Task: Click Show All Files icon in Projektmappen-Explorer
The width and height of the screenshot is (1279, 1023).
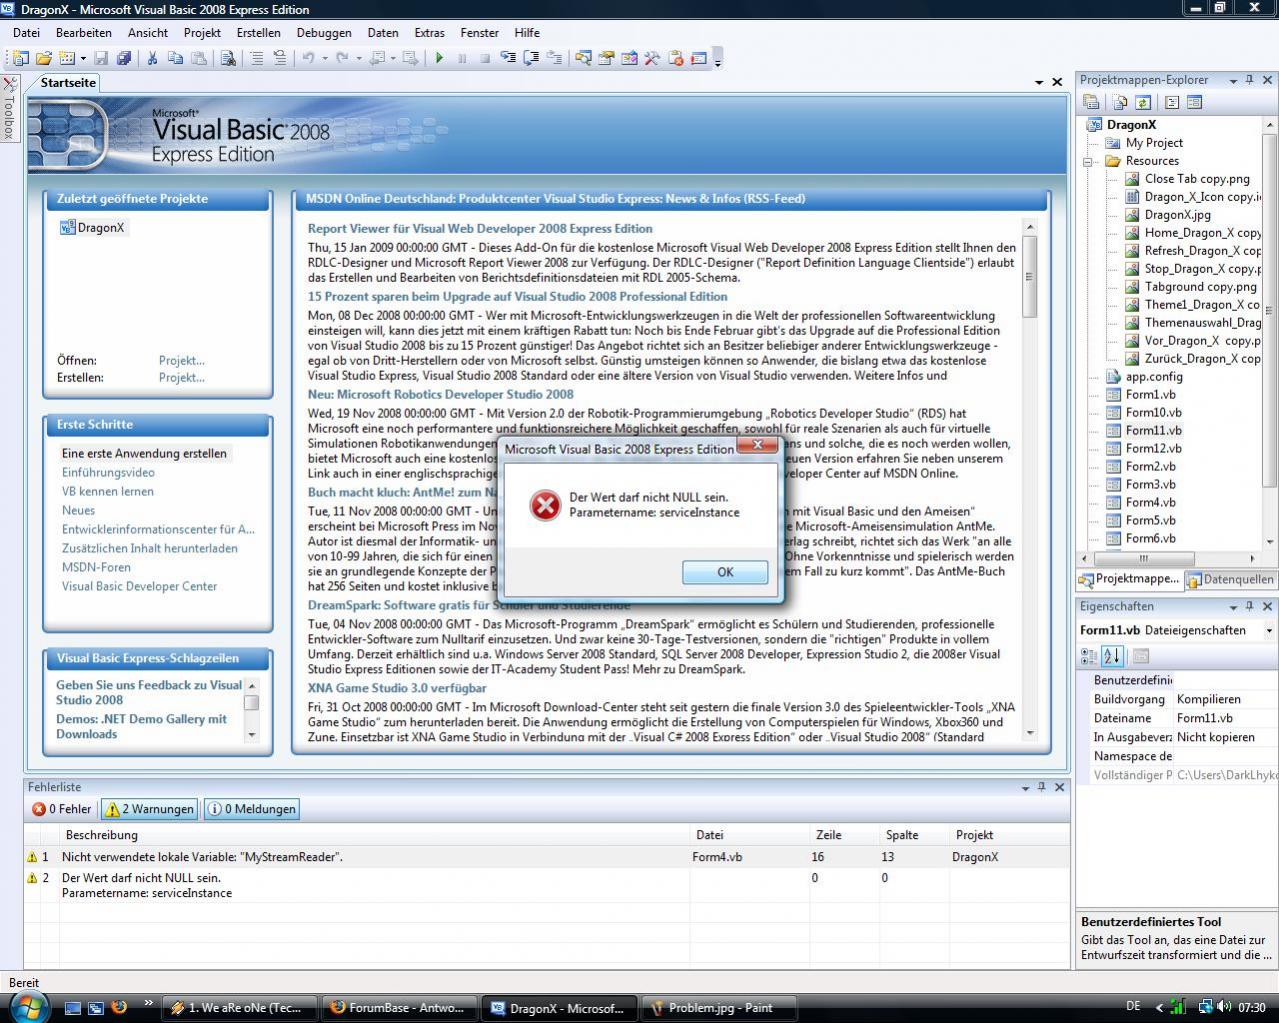Action: [1120, 102]
